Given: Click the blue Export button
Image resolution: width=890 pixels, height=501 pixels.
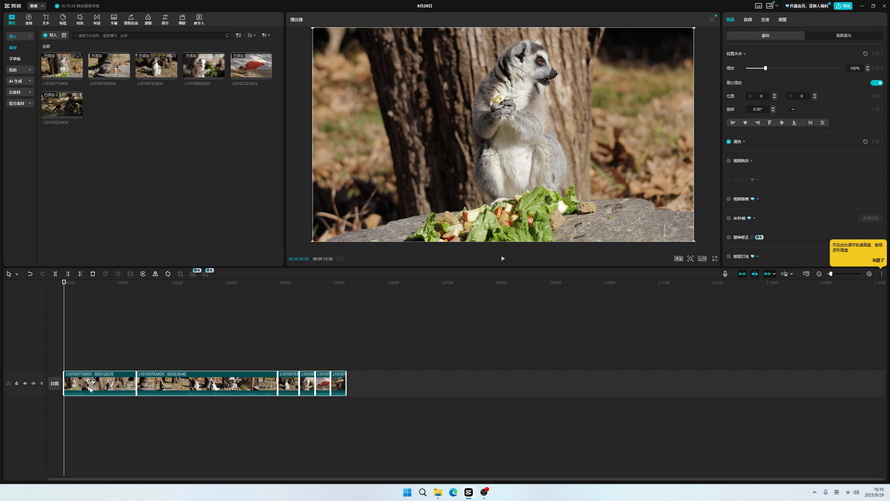Looking at the screenshot, I should [843, 6].
